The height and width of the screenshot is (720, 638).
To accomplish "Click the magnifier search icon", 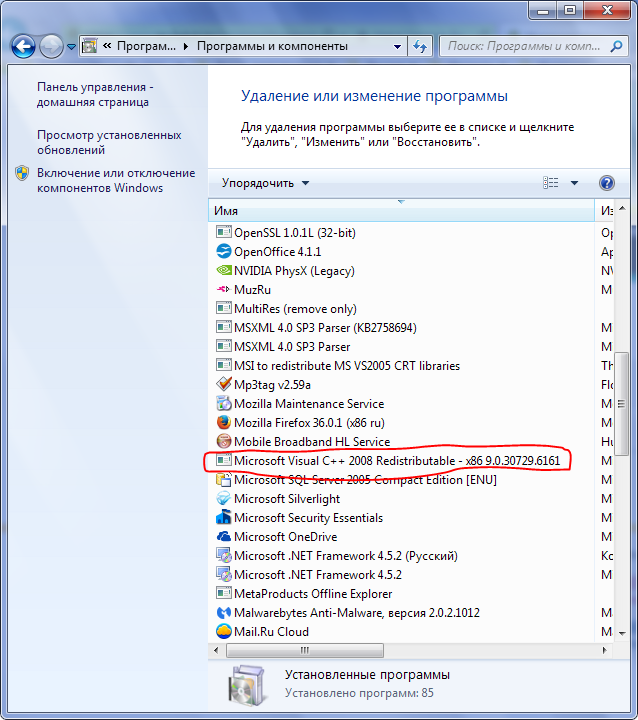I will point(616,46).
